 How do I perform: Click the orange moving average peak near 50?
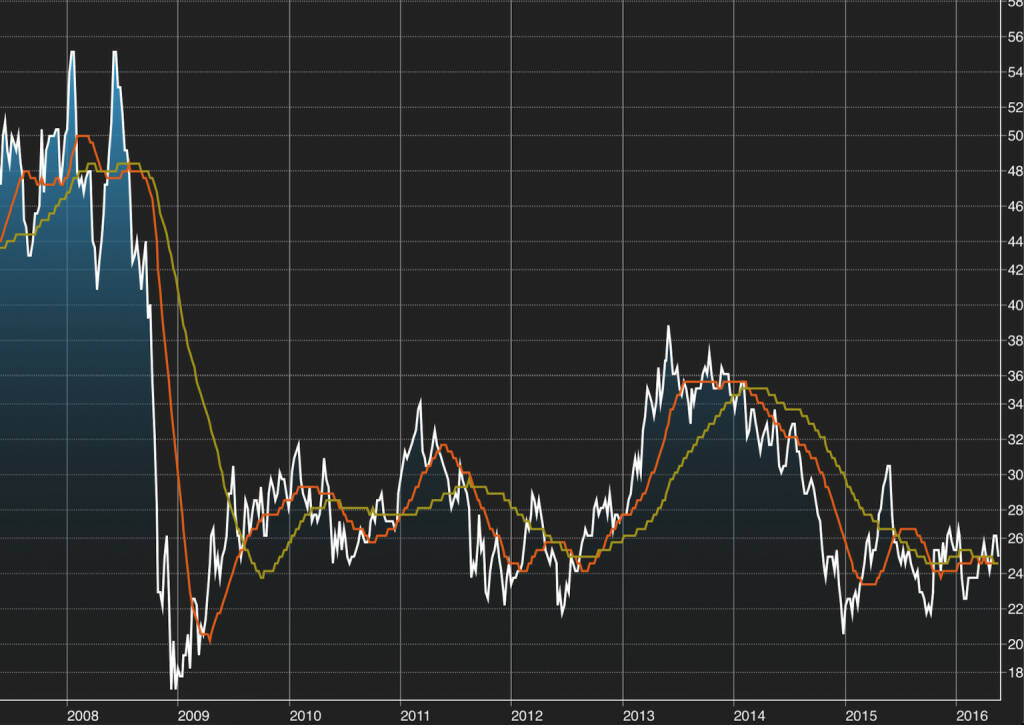tap(84, 136)
